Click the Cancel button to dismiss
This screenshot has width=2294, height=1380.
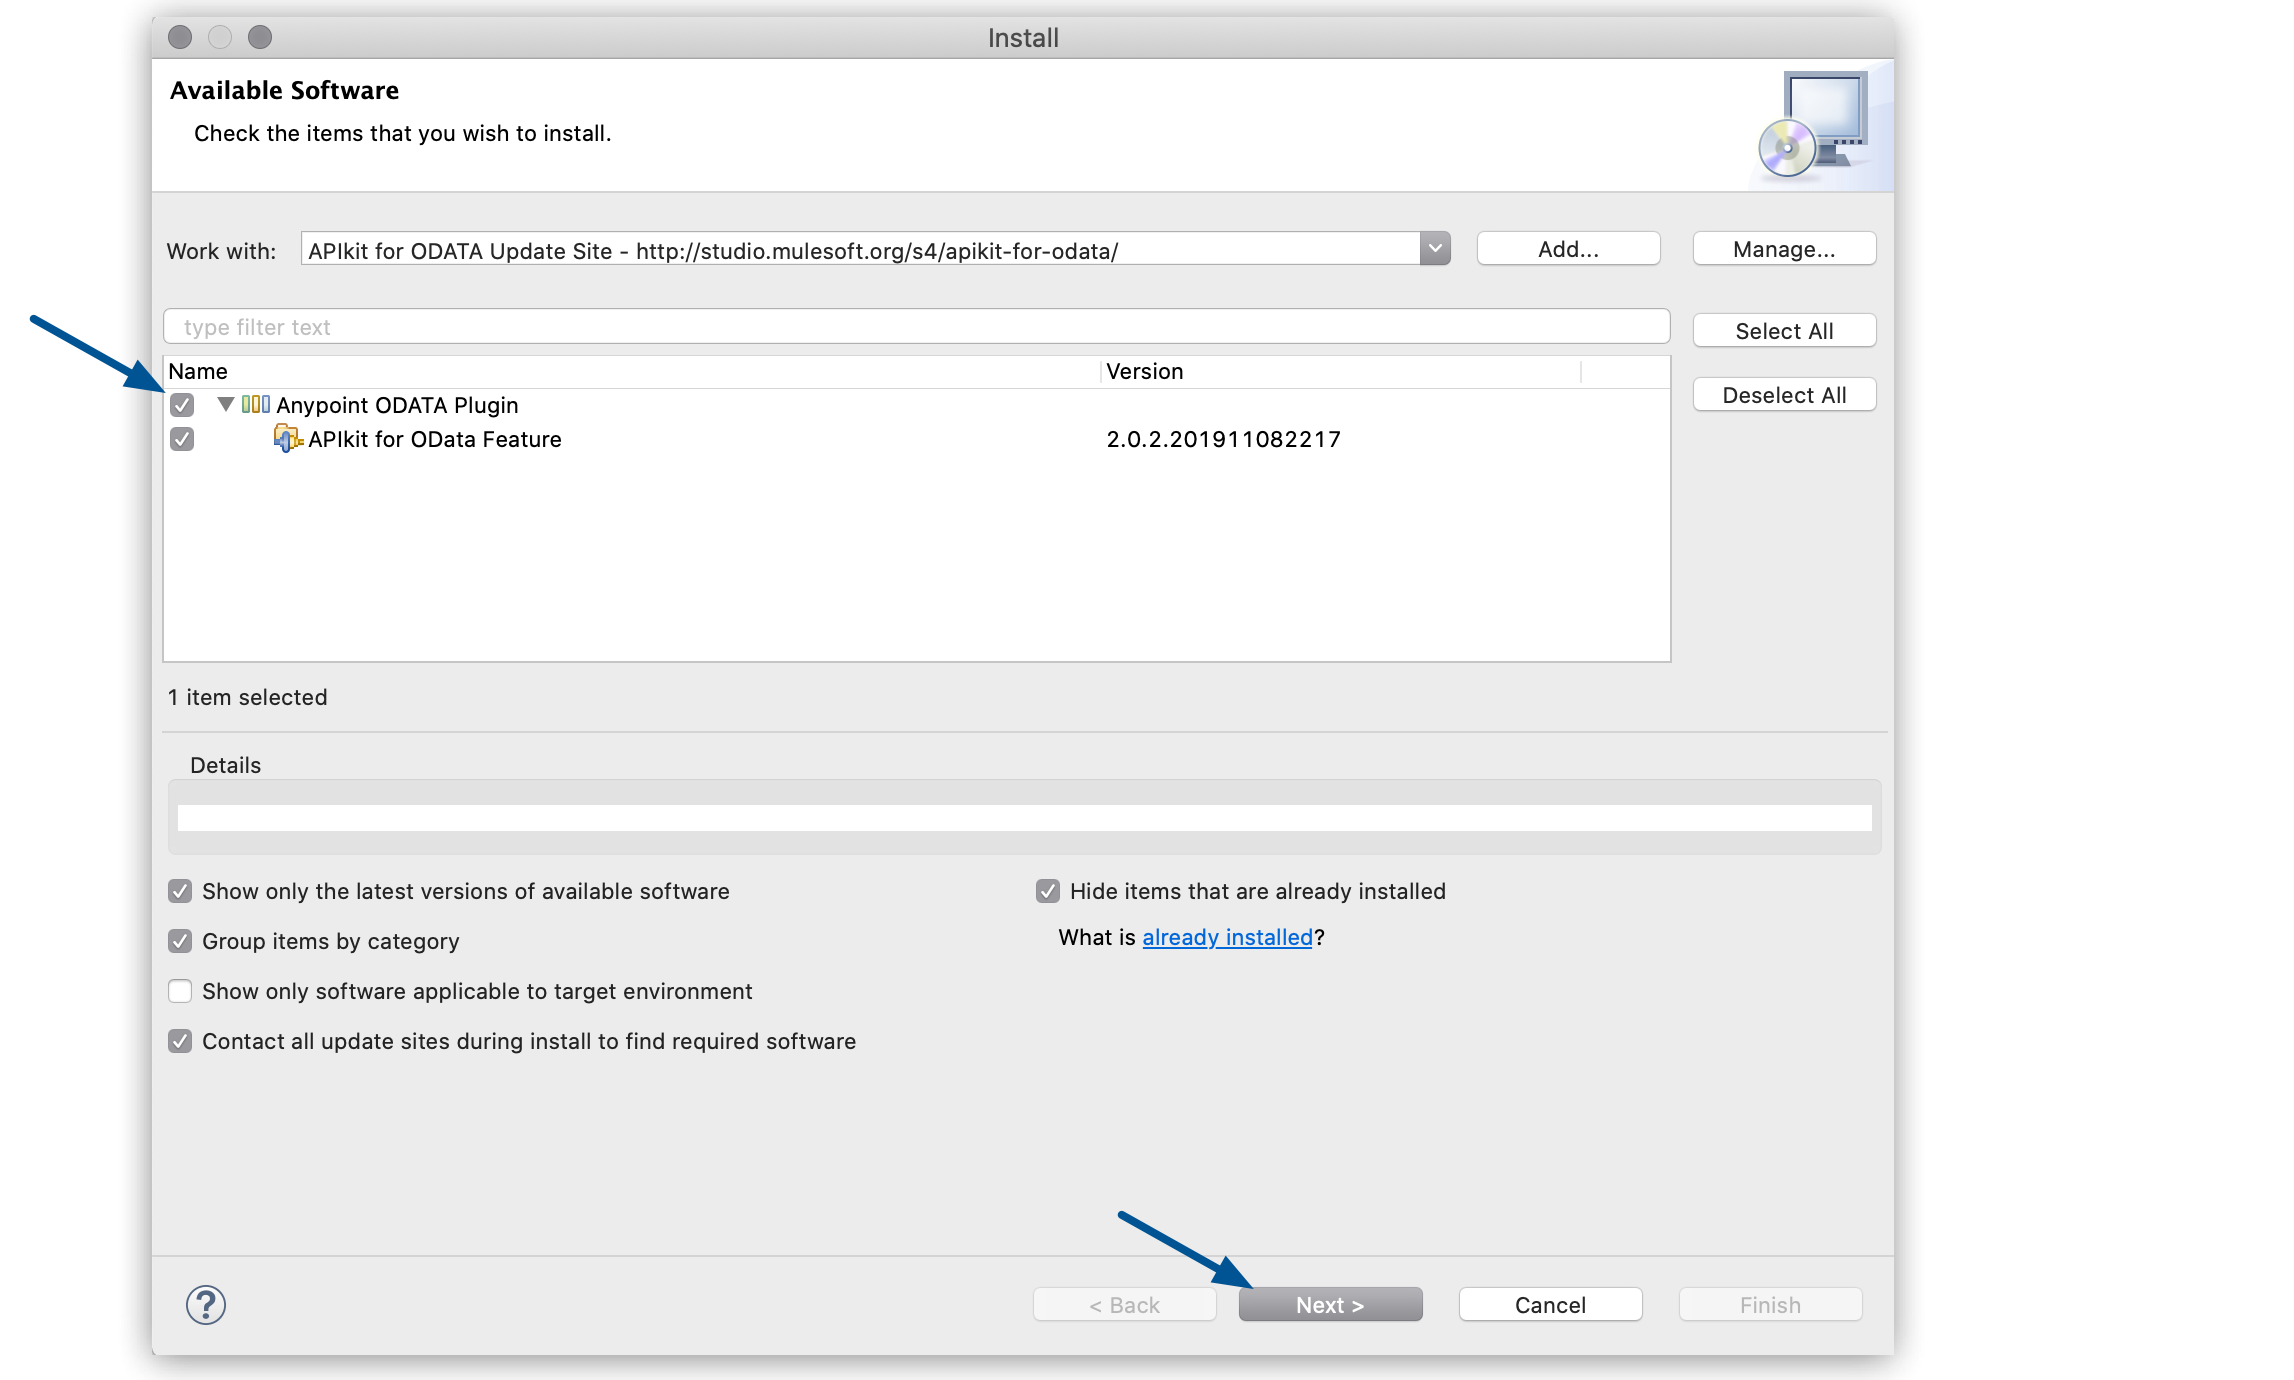click(1548, 1306)
